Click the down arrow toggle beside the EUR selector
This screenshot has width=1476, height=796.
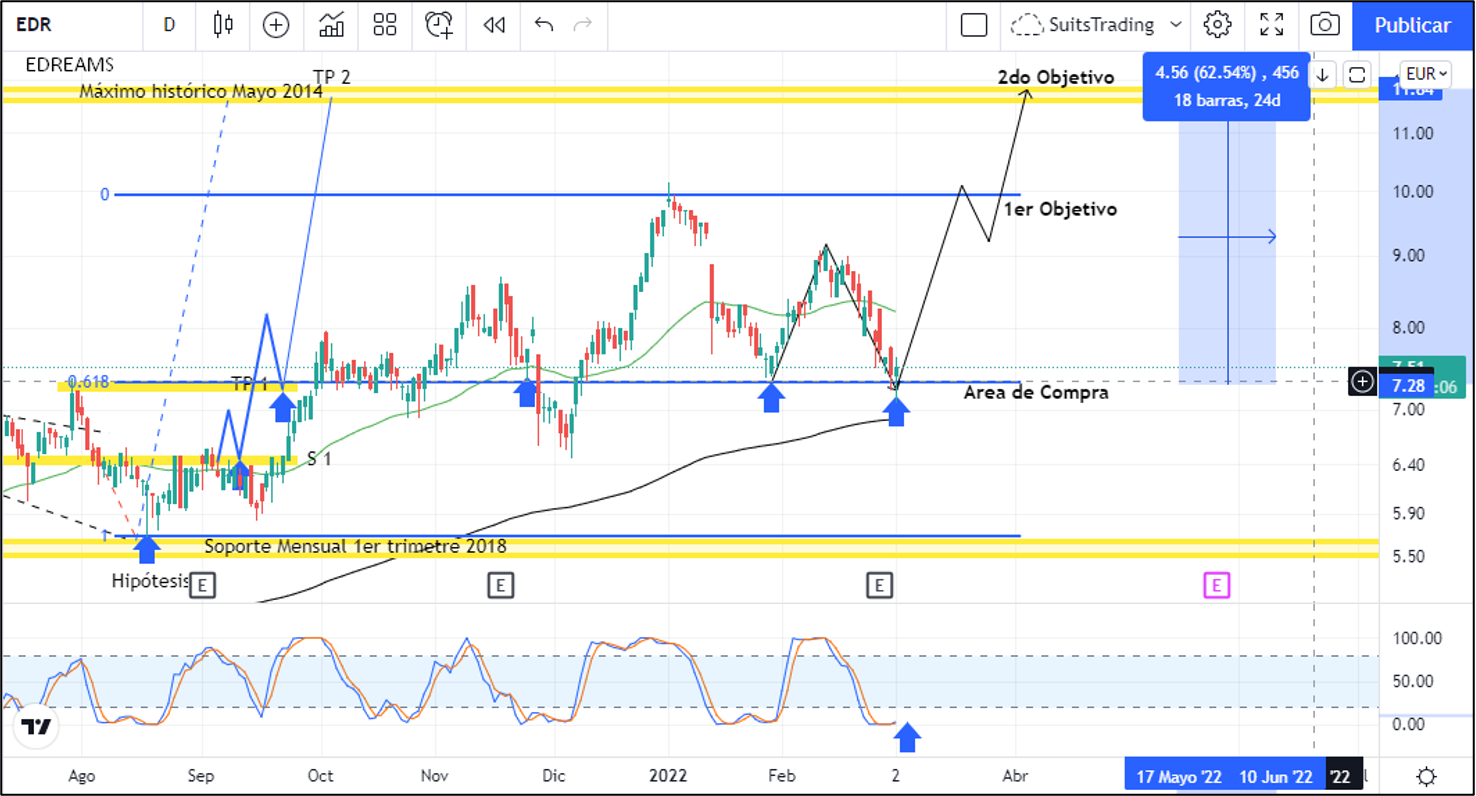tap(1323, 74)
